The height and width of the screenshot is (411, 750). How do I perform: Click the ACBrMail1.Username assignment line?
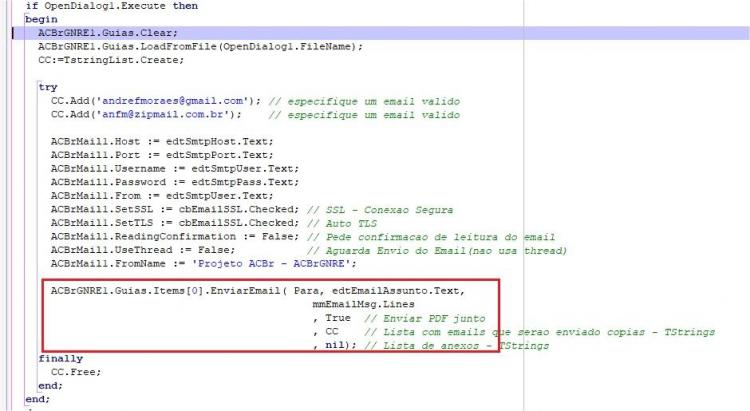(x=175, y=168)
